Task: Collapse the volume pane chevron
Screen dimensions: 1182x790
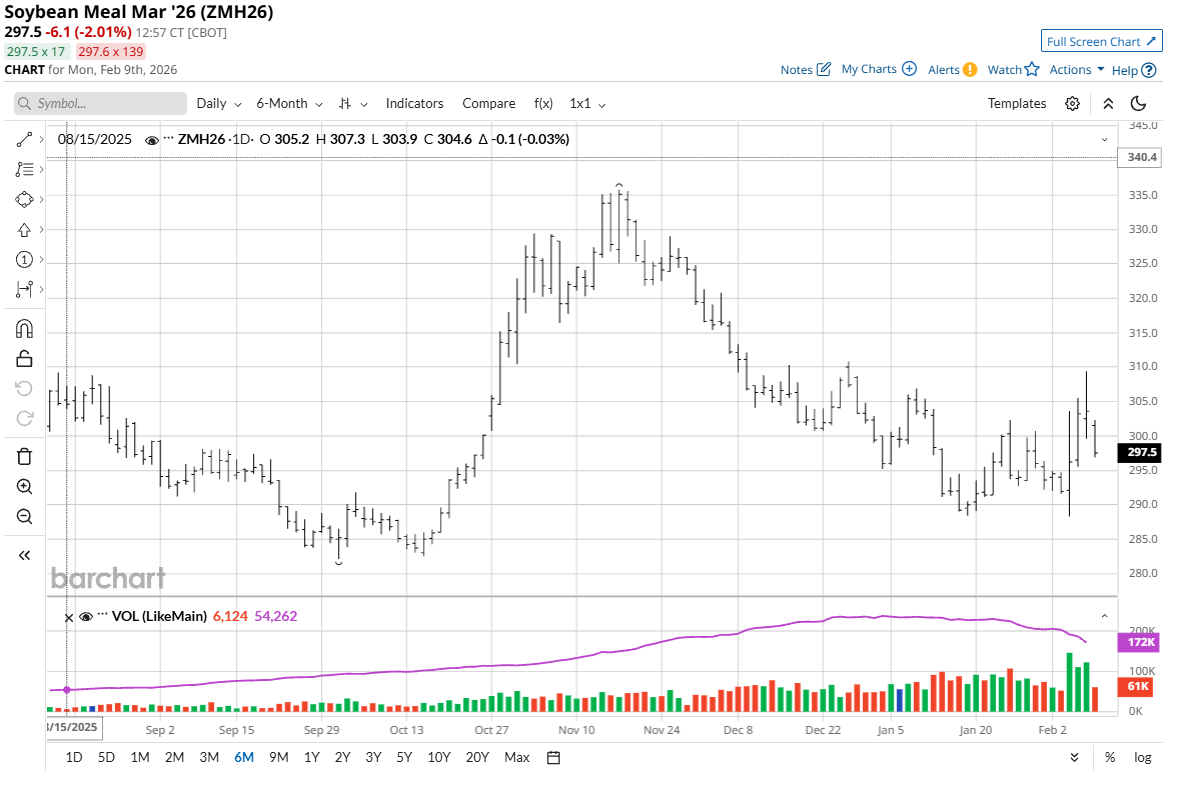Action: point(1104,617)
